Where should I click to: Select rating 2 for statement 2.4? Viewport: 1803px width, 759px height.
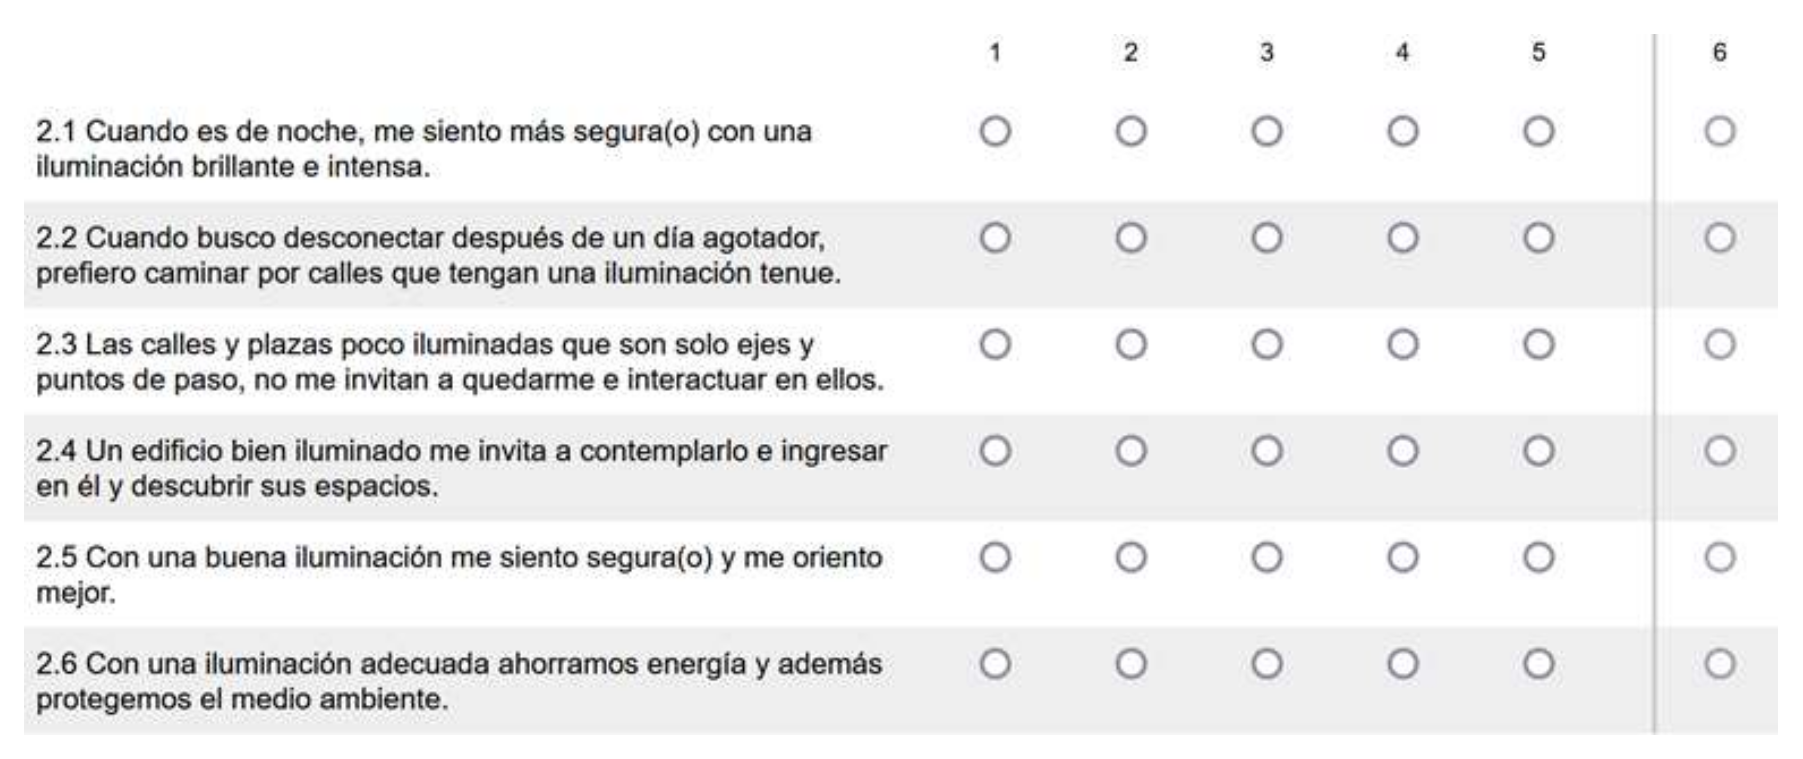pyautogui.click(x=1131, y=451)
